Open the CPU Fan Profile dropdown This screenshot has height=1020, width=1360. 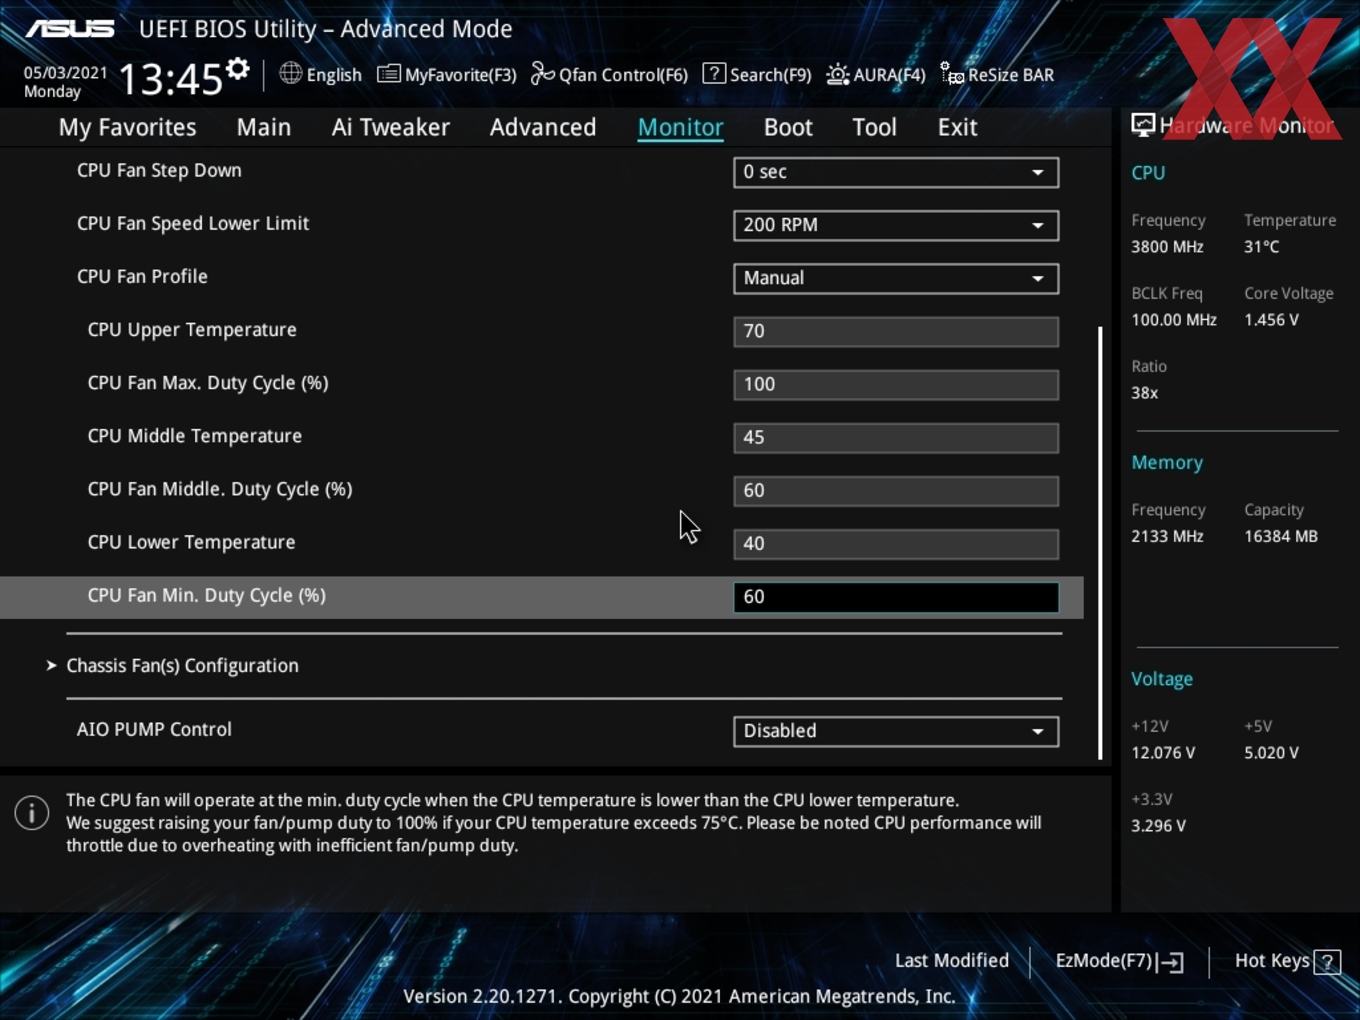click(896, 278)
